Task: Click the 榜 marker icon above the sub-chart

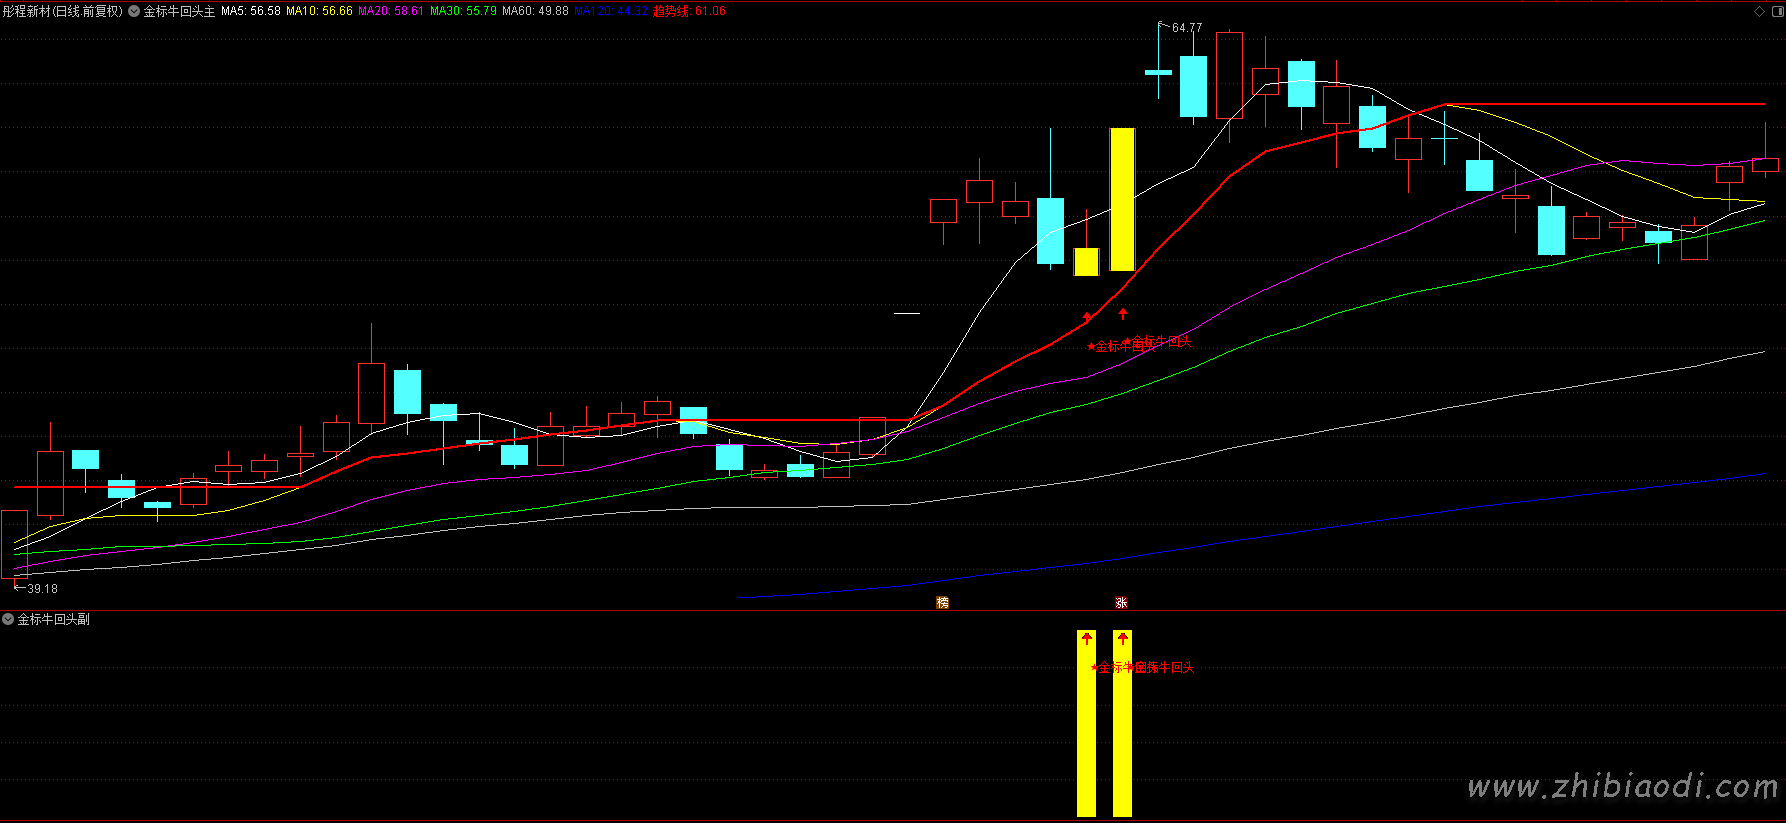Action: click(942, 602)
